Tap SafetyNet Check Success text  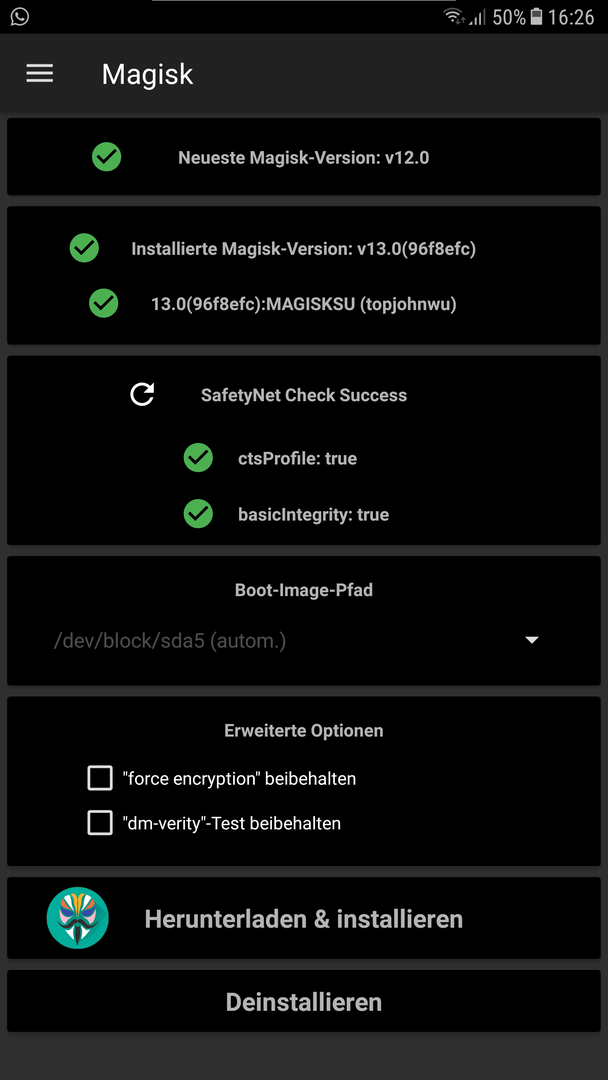[304, 395]
